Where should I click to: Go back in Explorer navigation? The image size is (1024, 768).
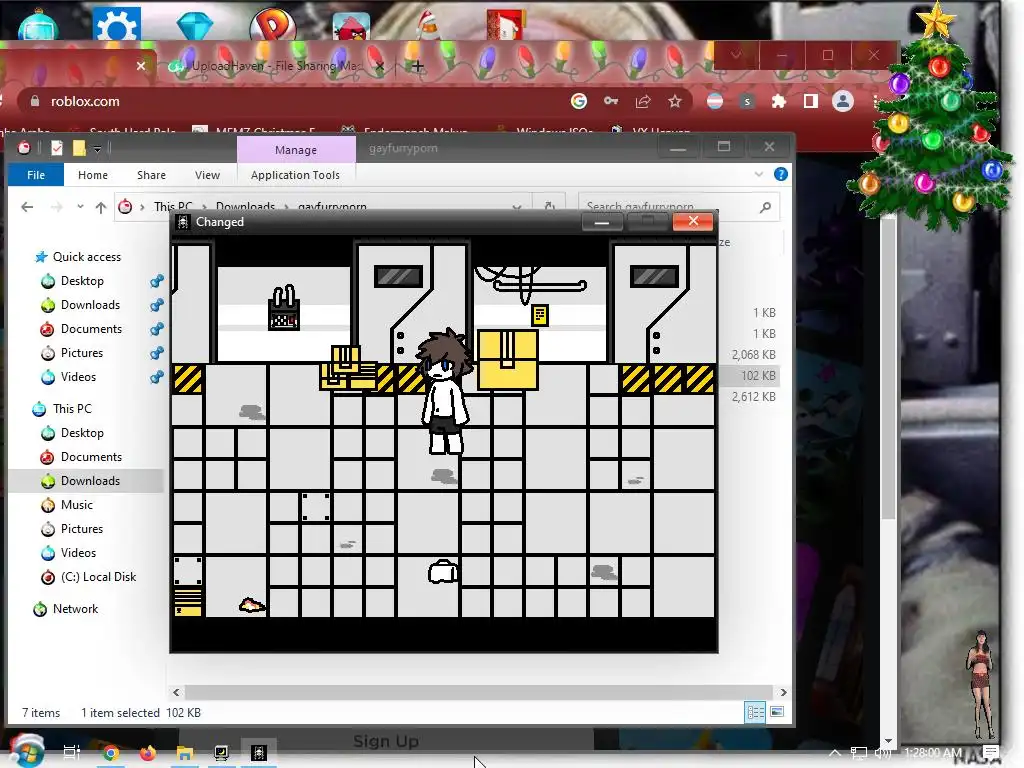(x=27, y=207)
